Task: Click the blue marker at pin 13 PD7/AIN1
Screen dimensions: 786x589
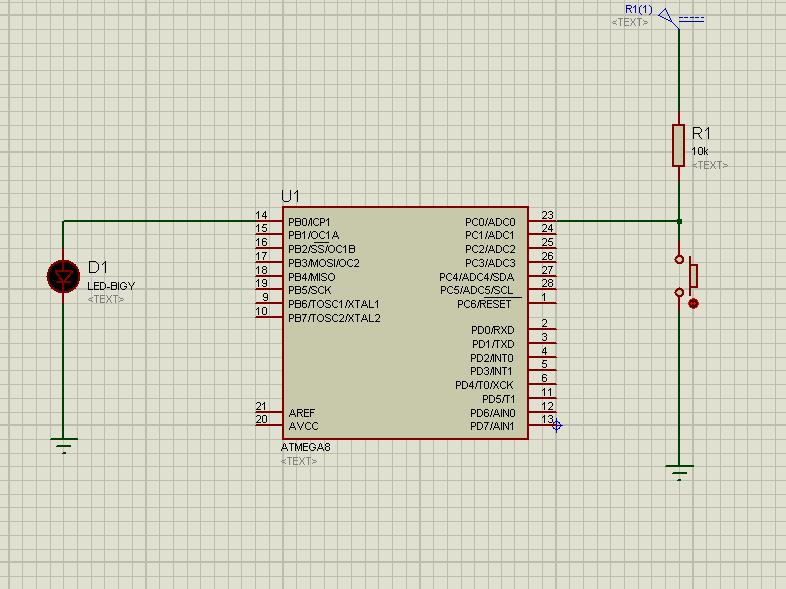Action: [x=557, y=425]
